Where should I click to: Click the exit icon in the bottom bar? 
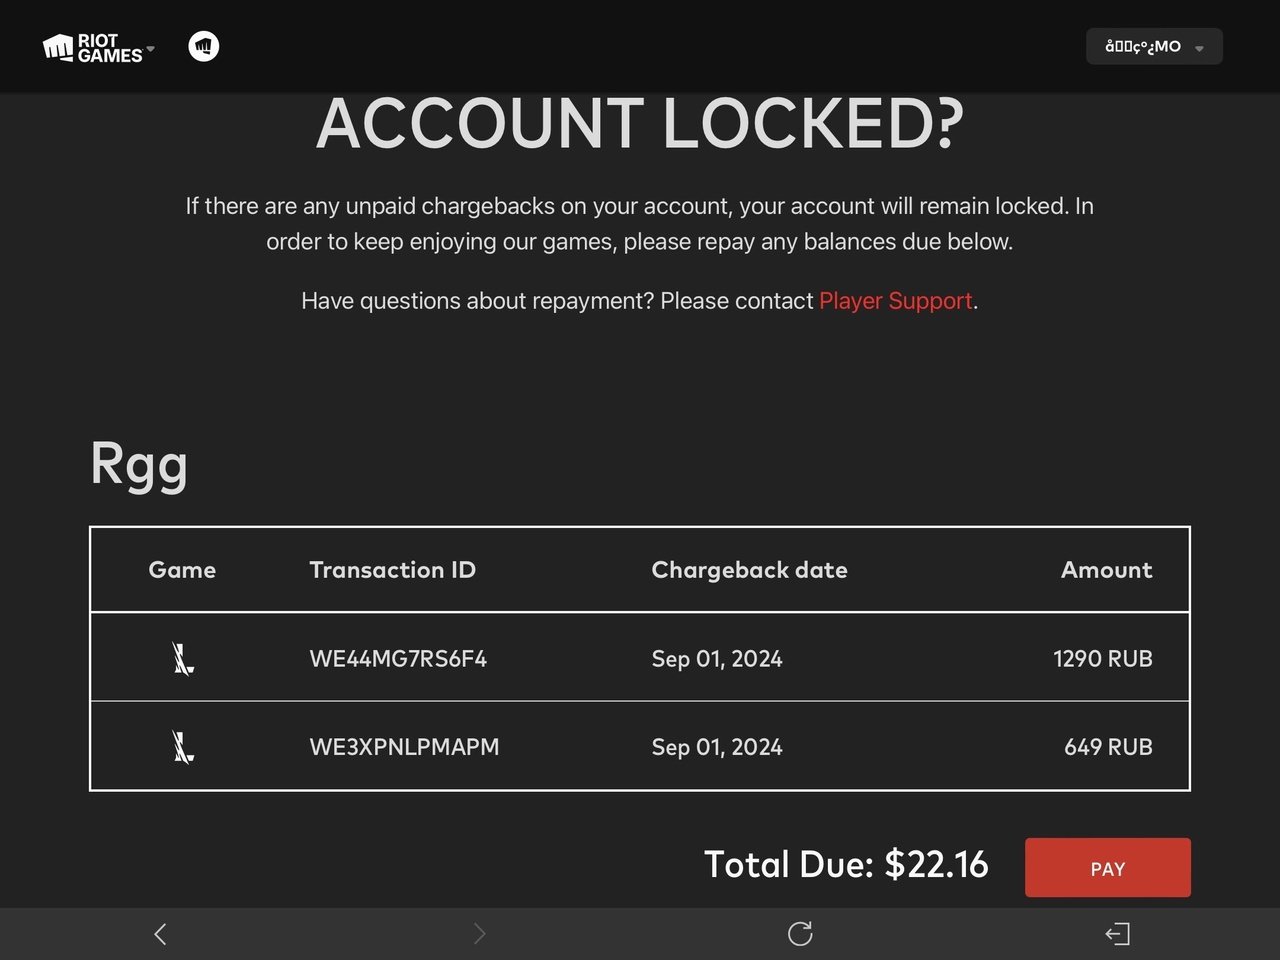pos(1118,934)
